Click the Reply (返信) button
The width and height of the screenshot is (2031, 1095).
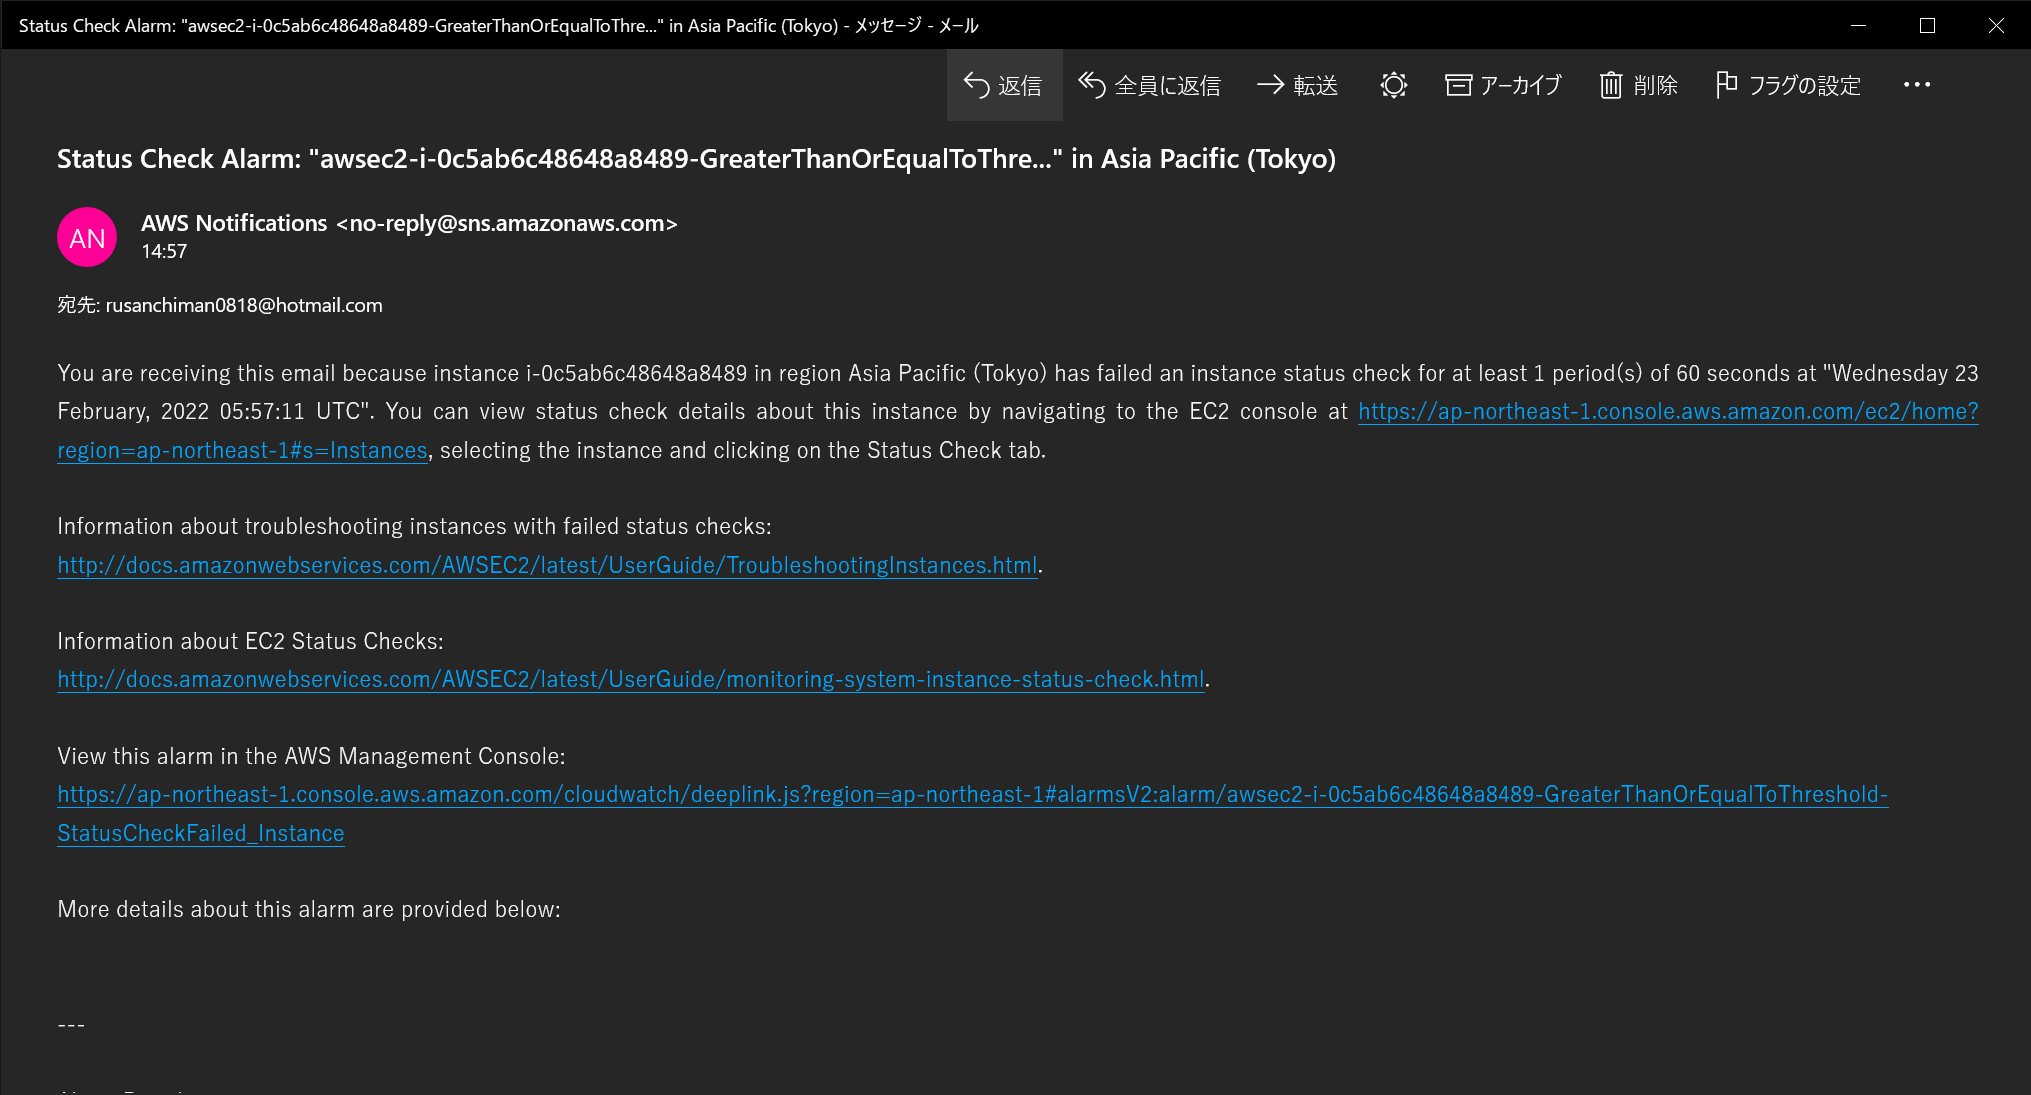click(x=1004, y=85)
